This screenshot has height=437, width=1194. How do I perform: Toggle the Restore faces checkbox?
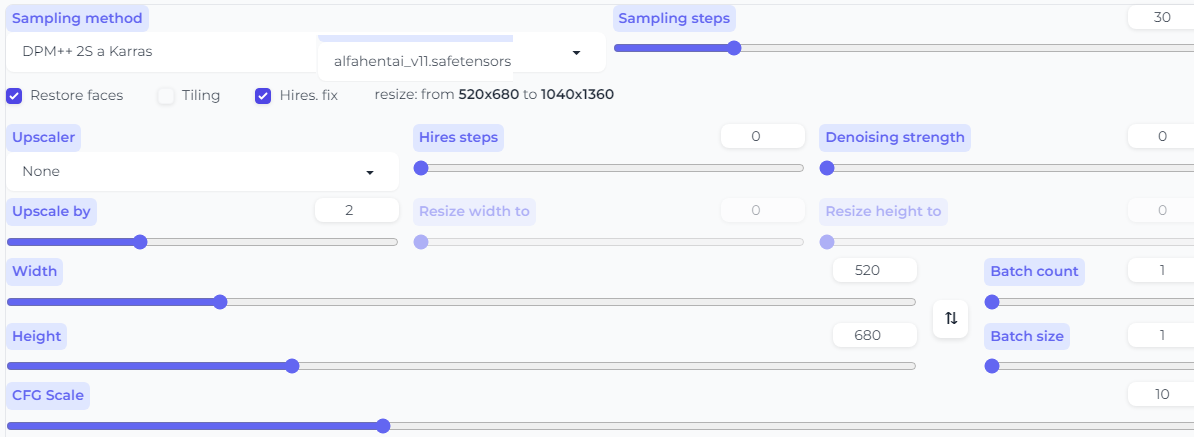pos(15,96)
